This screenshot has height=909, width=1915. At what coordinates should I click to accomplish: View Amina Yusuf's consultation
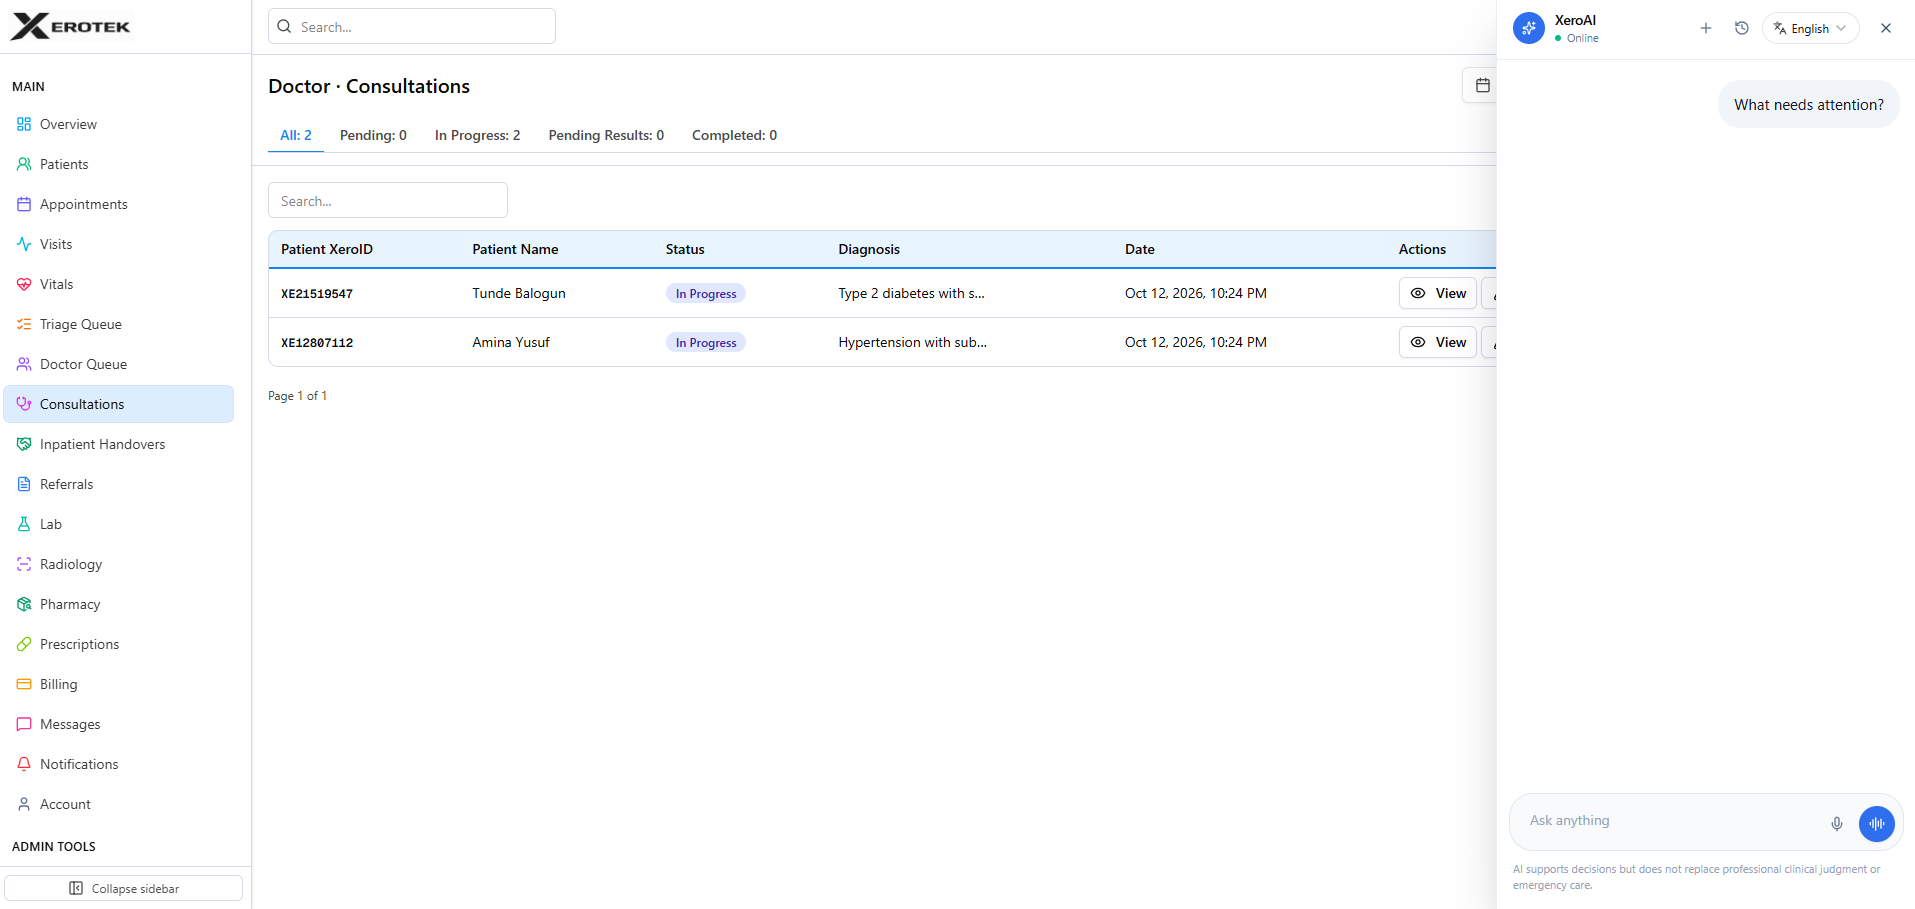pos(1438,342)
